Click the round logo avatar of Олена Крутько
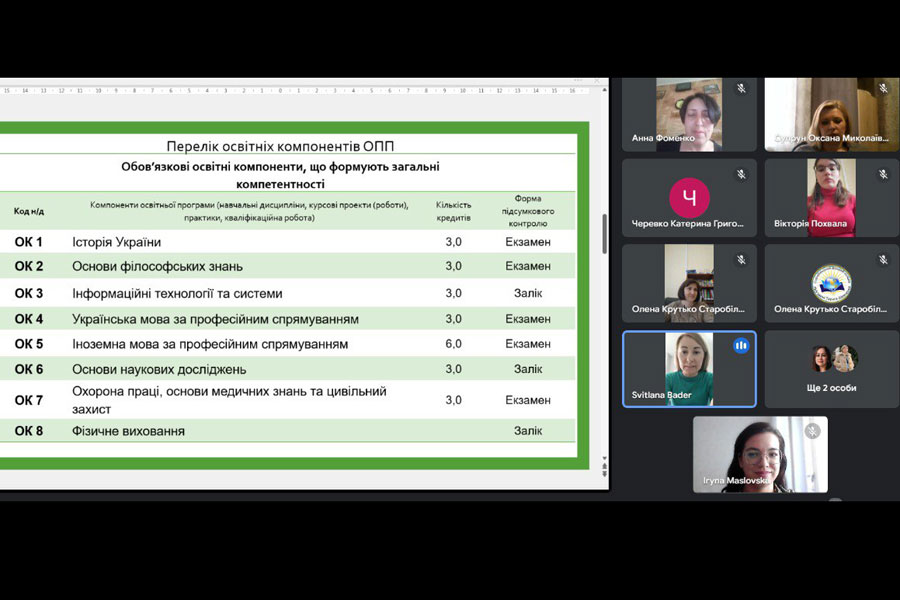 (831, 284)
